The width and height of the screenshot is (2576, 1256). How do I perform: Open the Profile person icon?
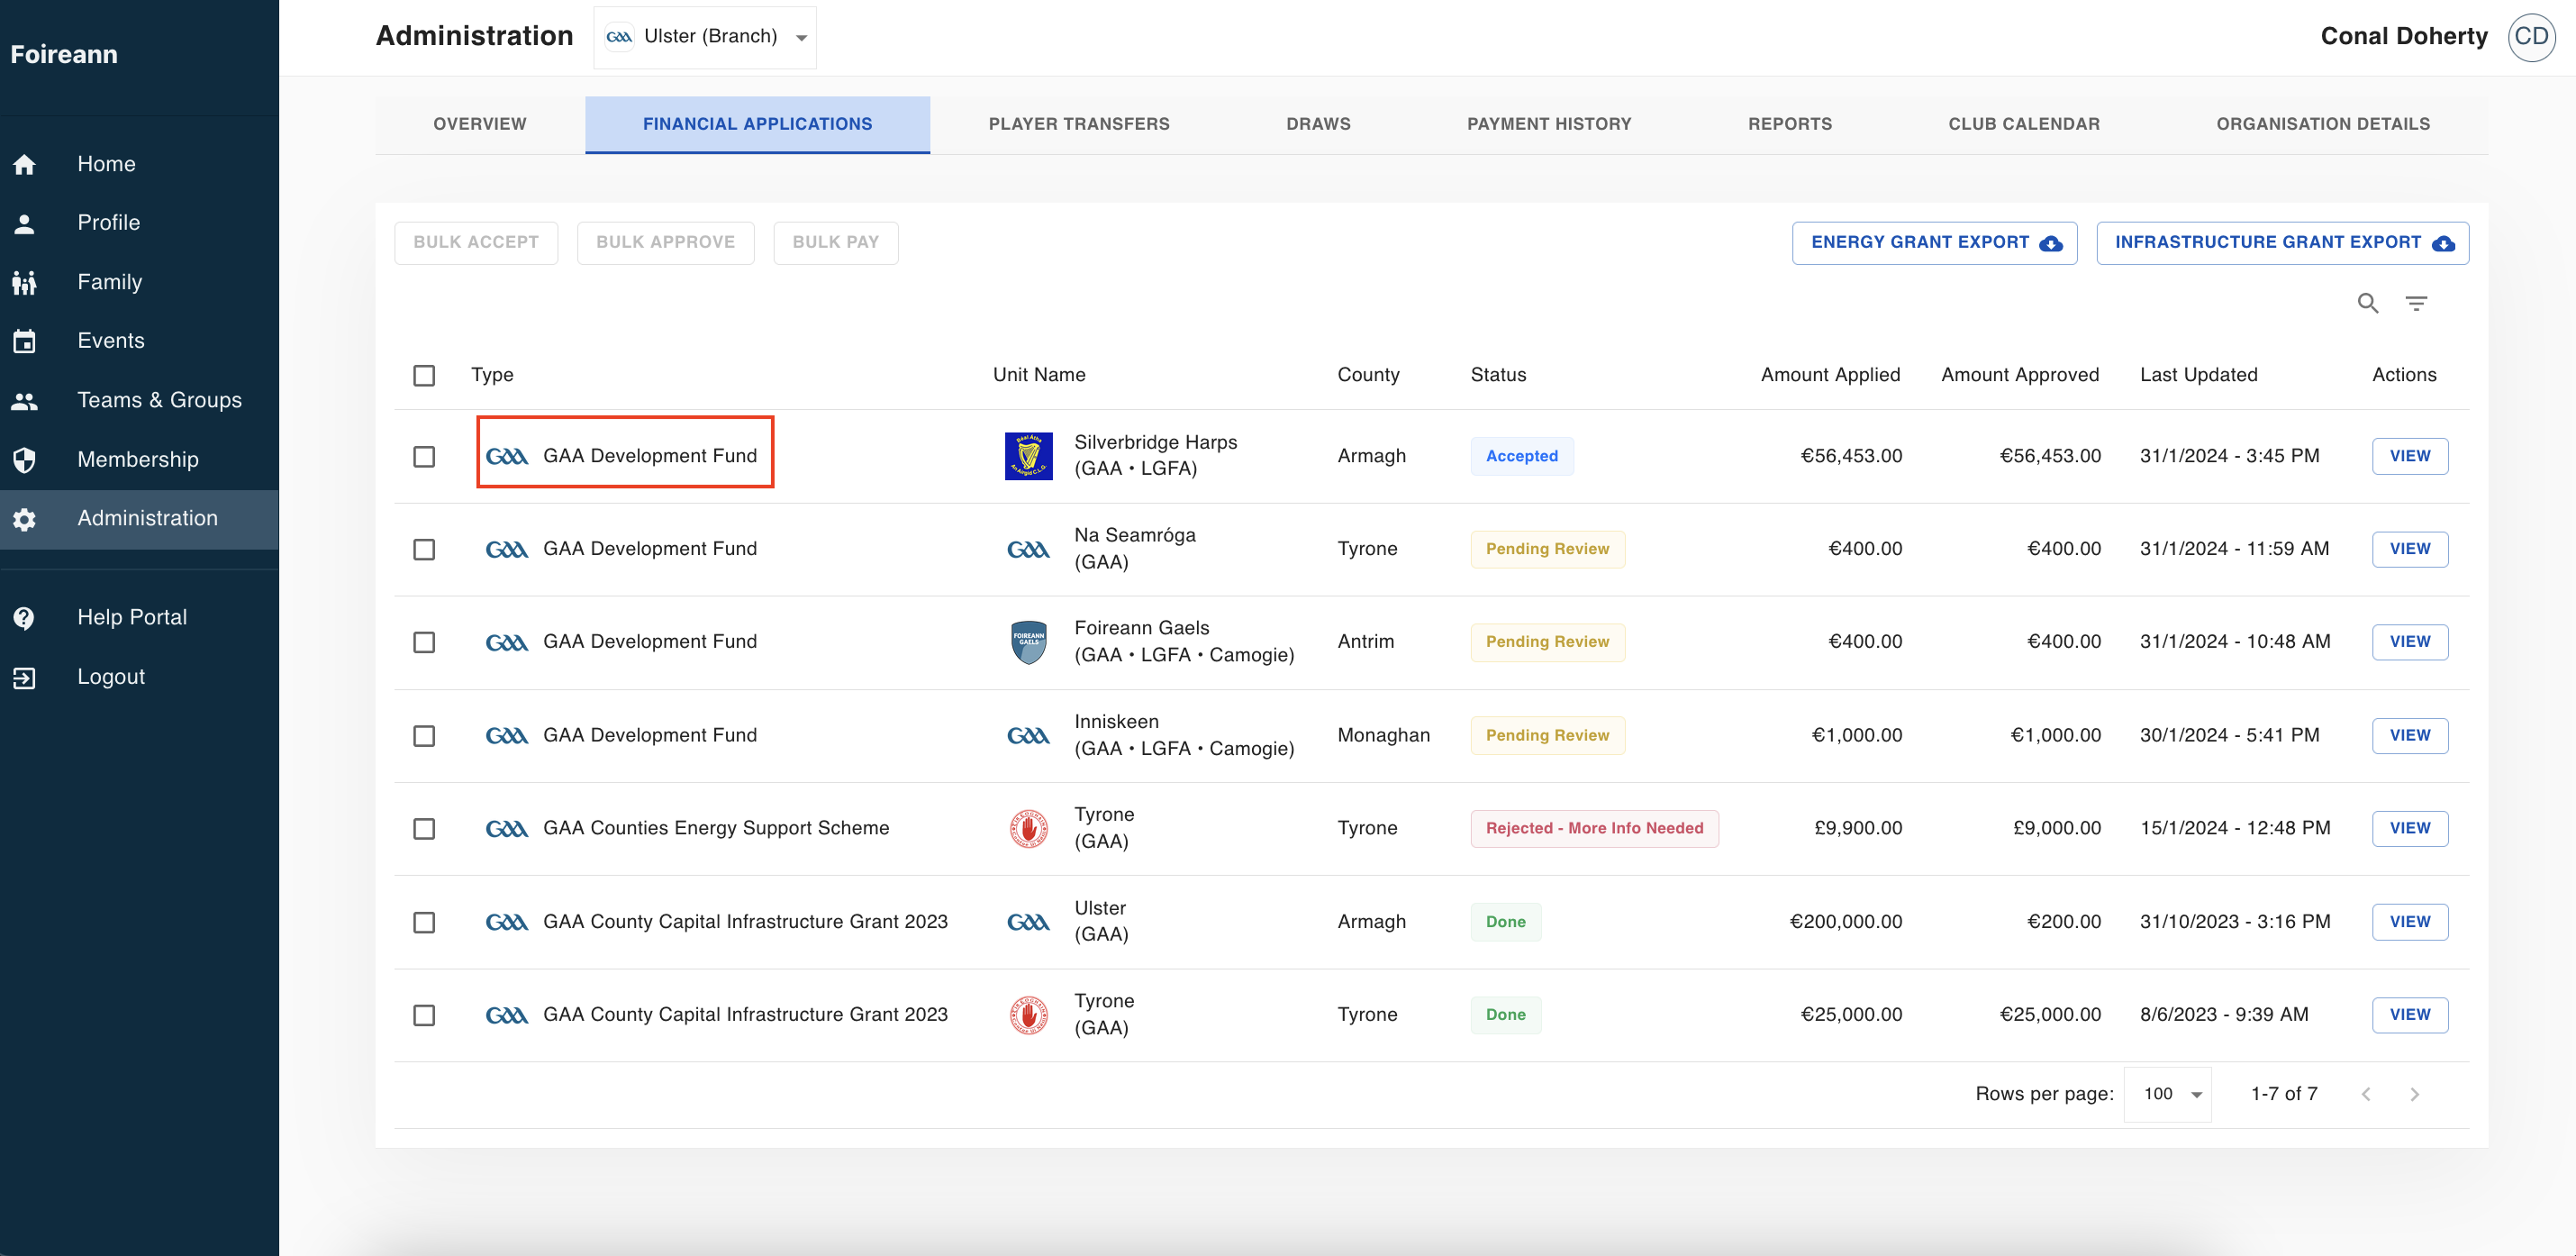tap(24, 223)
